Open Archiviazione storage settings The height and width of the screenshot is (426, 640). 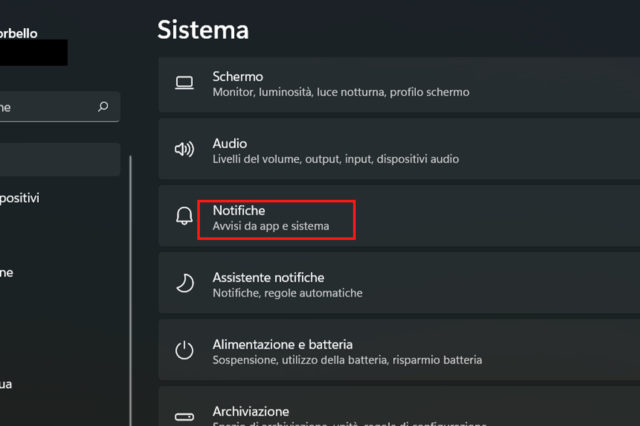click(400, 412)
